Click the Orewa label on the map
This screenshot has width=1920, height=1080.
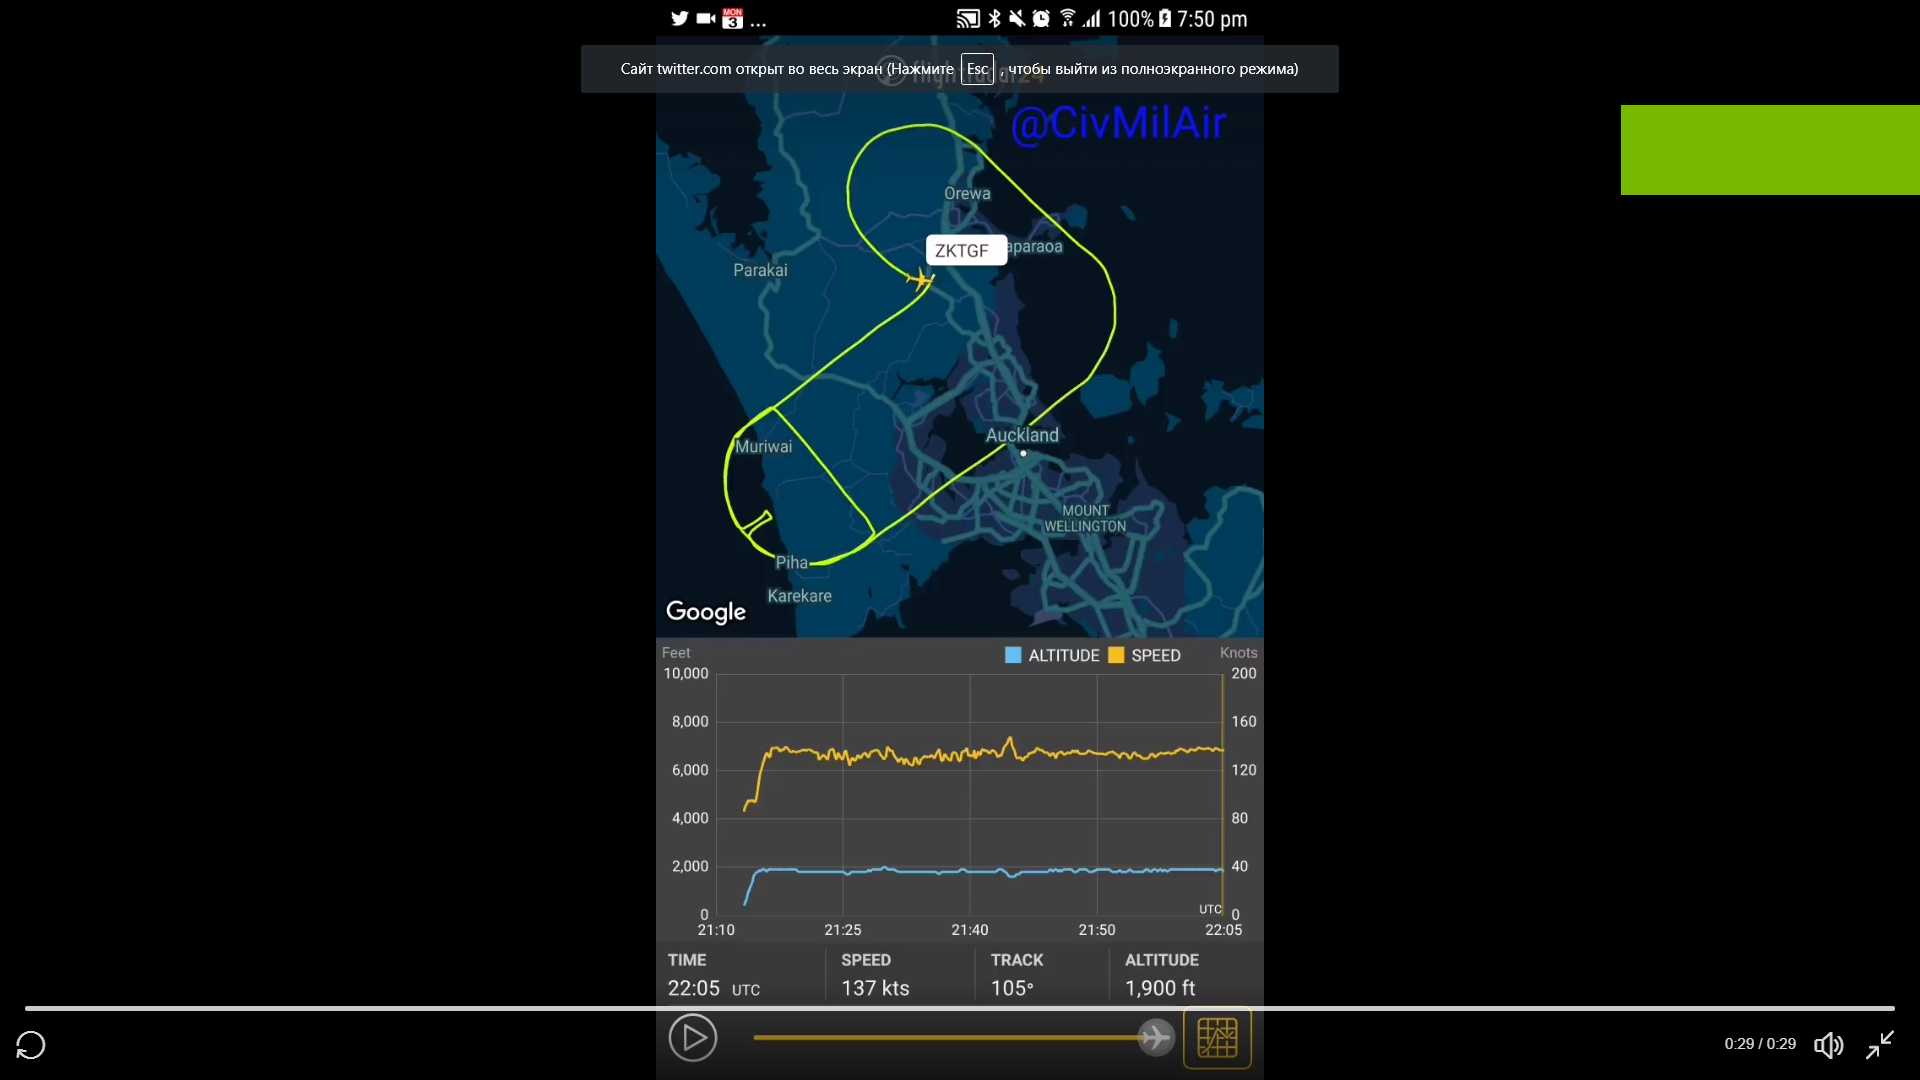[x=967, y=194]
